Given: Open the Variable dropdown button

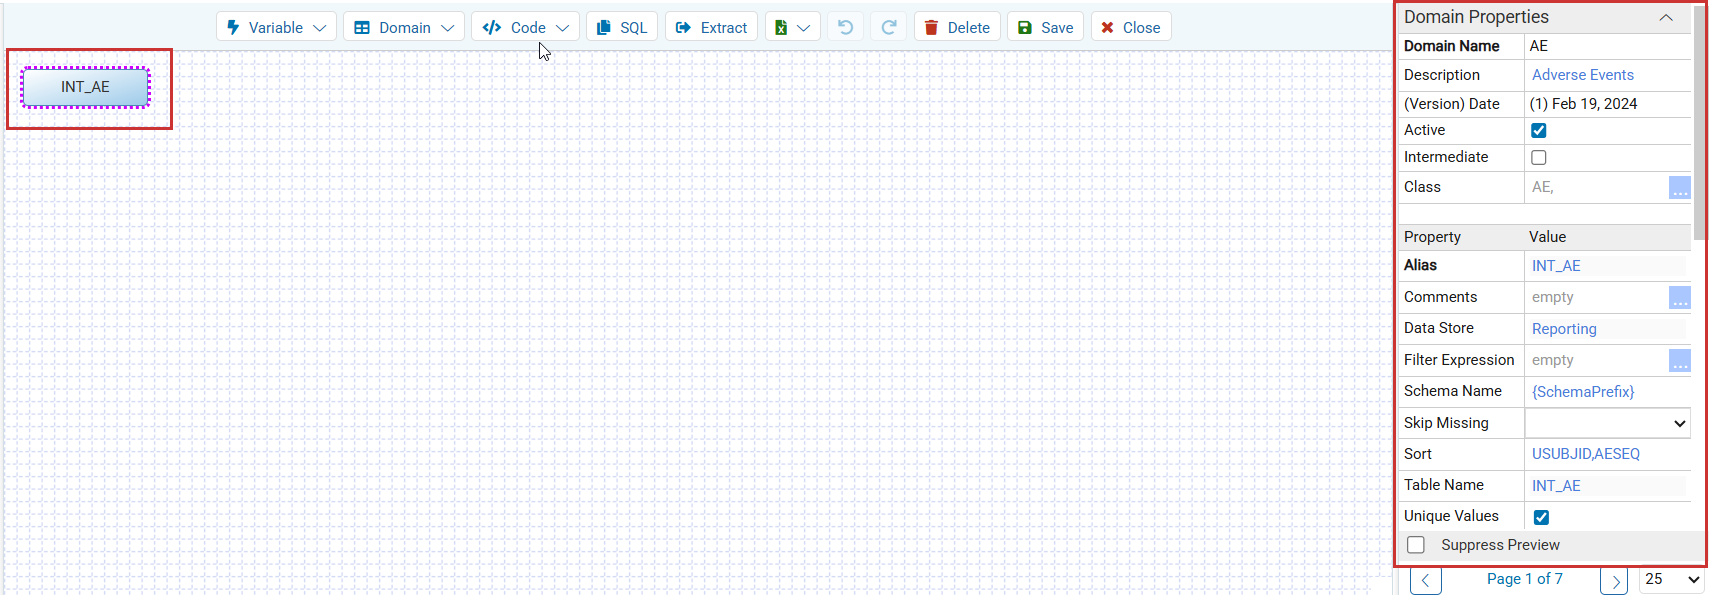Looking at the screenshot, I should [276, 27].
